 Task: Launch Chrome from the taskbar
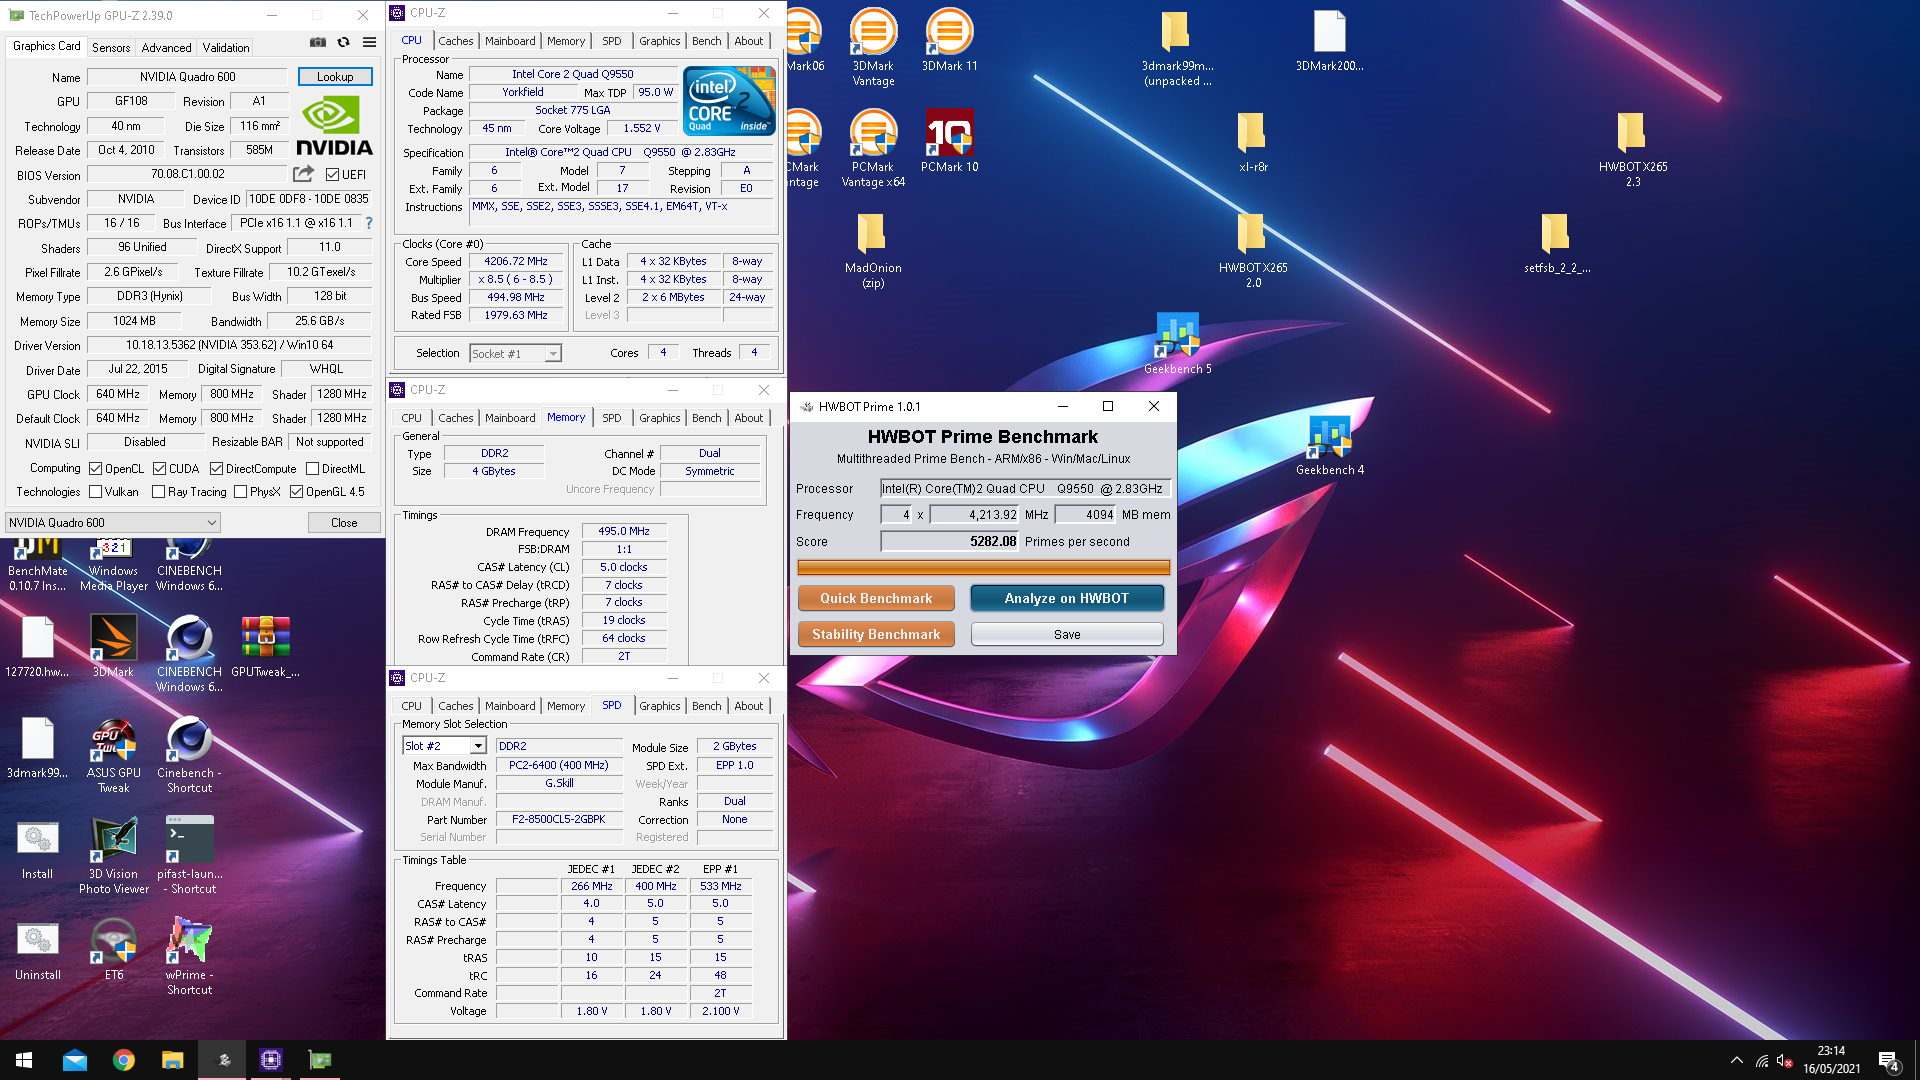point(124,1060)
